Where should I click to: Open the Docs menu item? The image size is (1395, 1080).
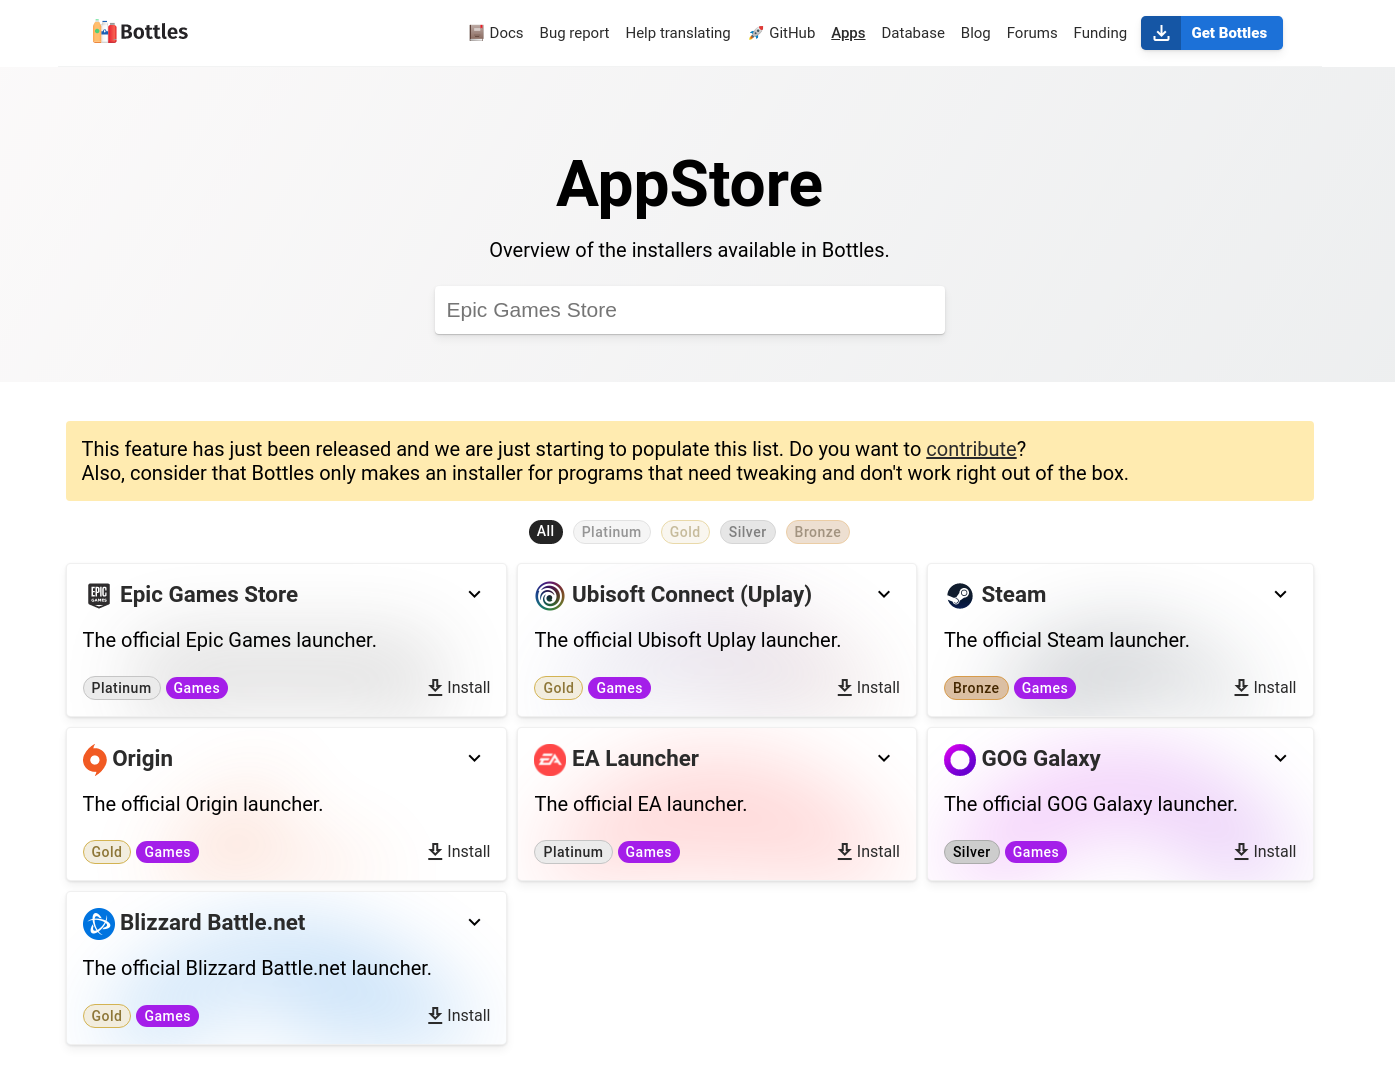tap(495, 33)
